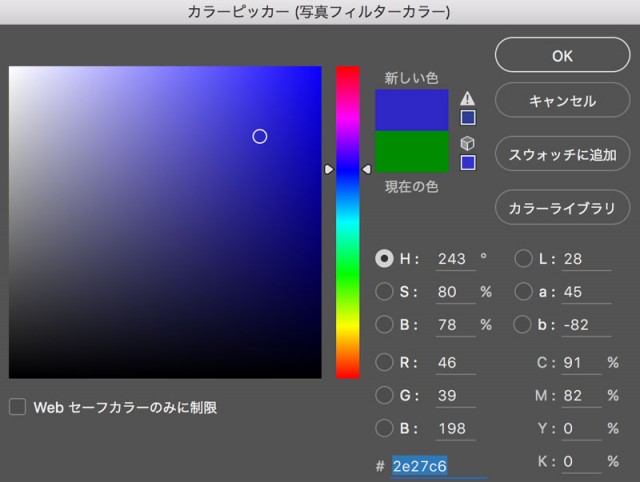Select the S saturation radio button
640x482 pixels.
384,292
